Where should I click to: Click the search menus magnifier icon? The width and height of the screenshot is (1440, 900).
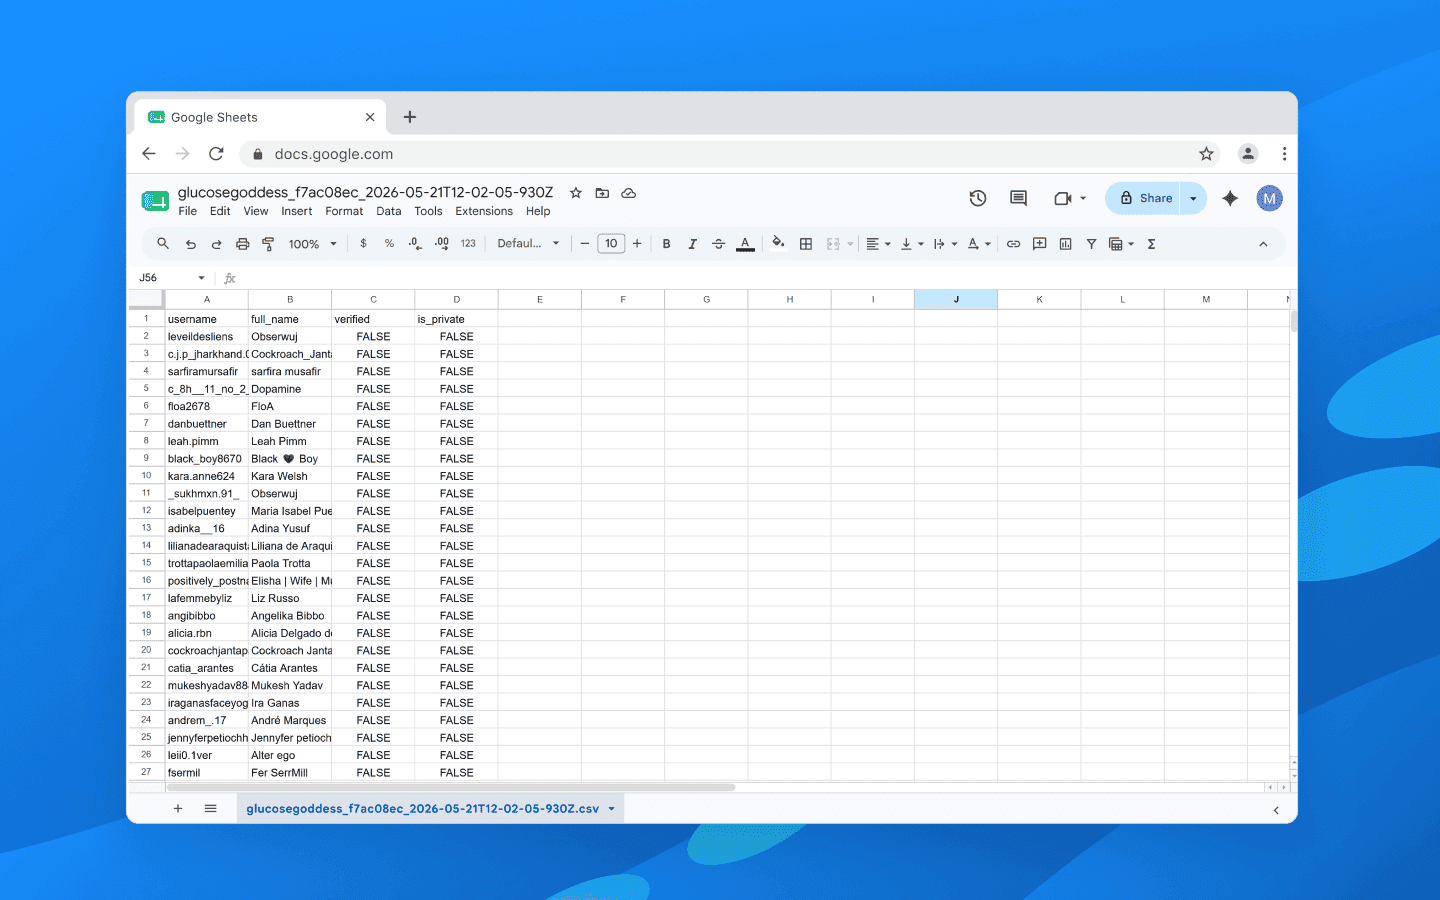click(x=163, y=243)
